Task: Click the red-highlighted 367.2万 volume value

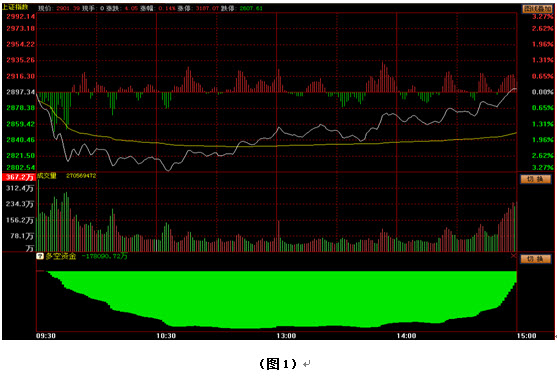Action: [x=19, y=177]
